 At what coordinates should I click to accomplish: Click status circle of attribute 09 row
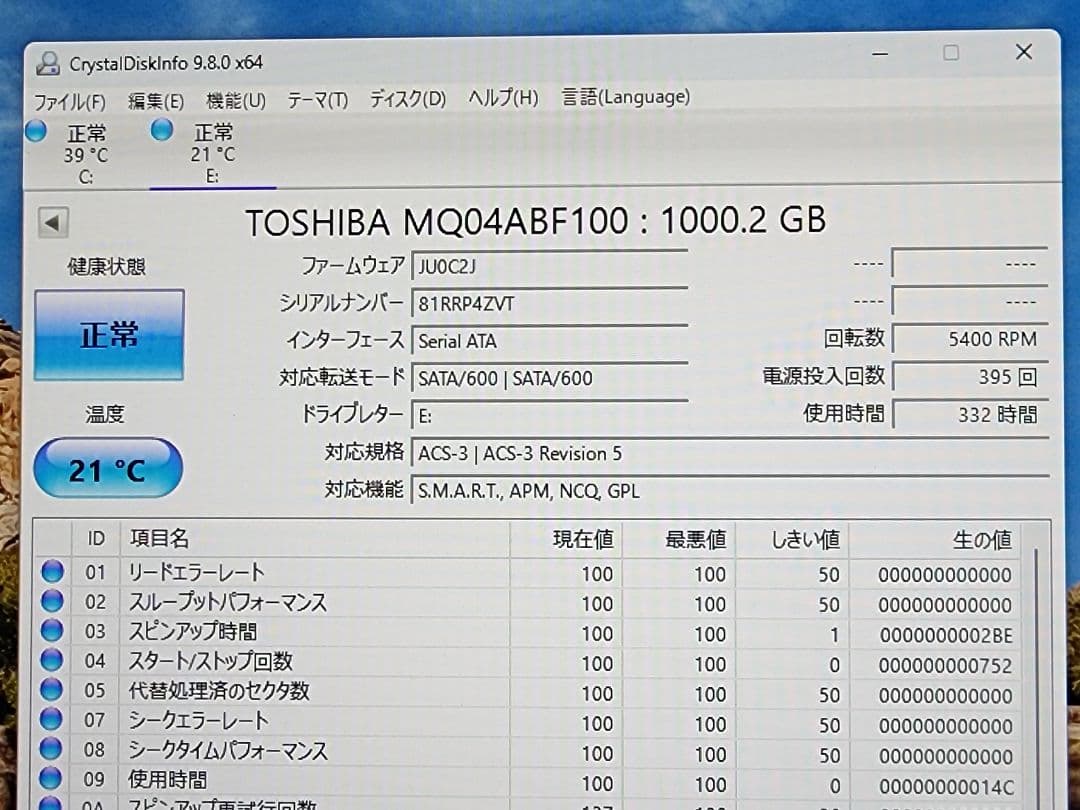pyautogui.click(x=51, y=778)
